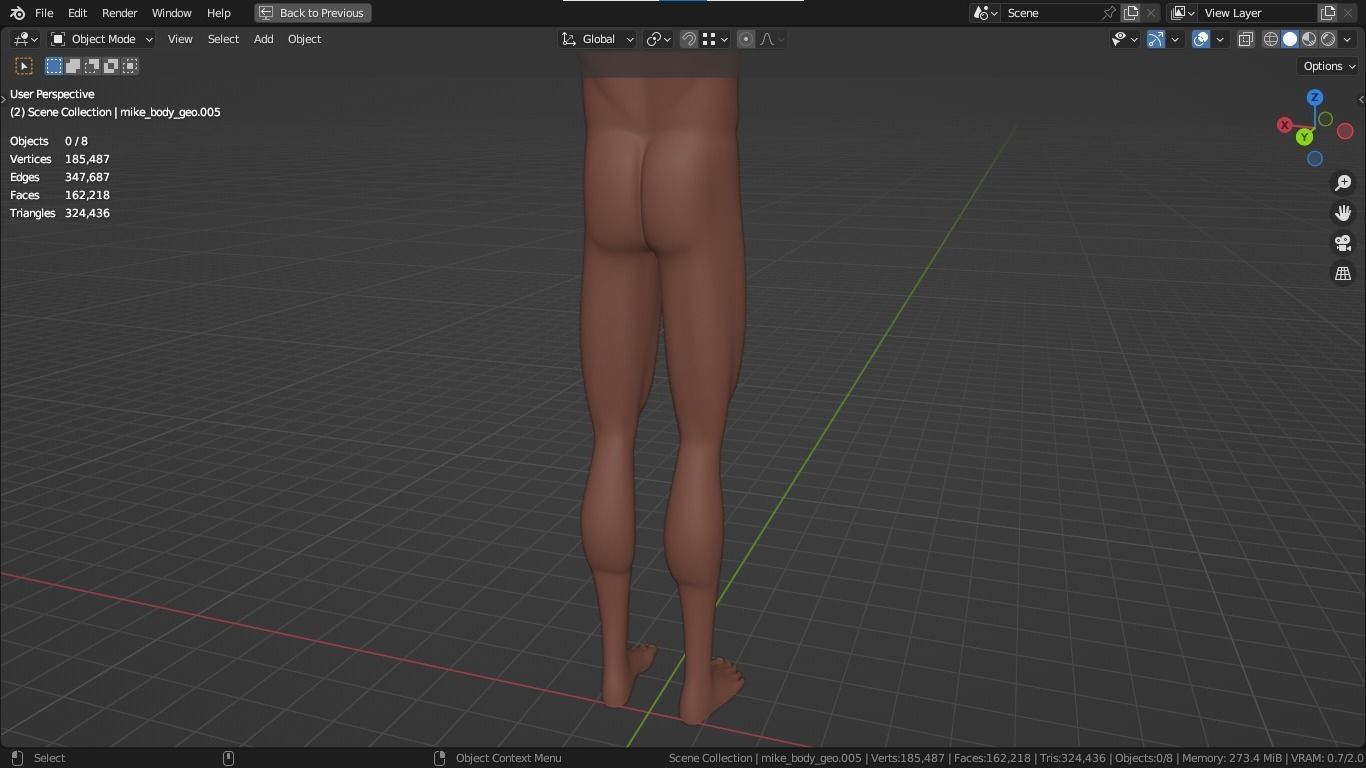Screen dimensions: 1366x768
Task: Switch perspective/orthographic with grid icon
Action: (x=1343, y=273)
